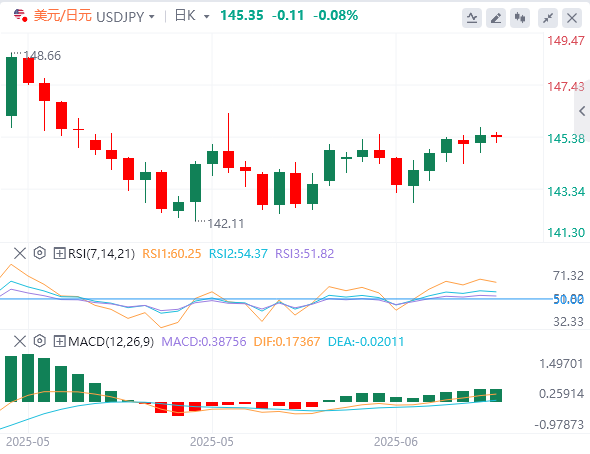Click the 142.11 low price marker

click(x=226, y=224)
